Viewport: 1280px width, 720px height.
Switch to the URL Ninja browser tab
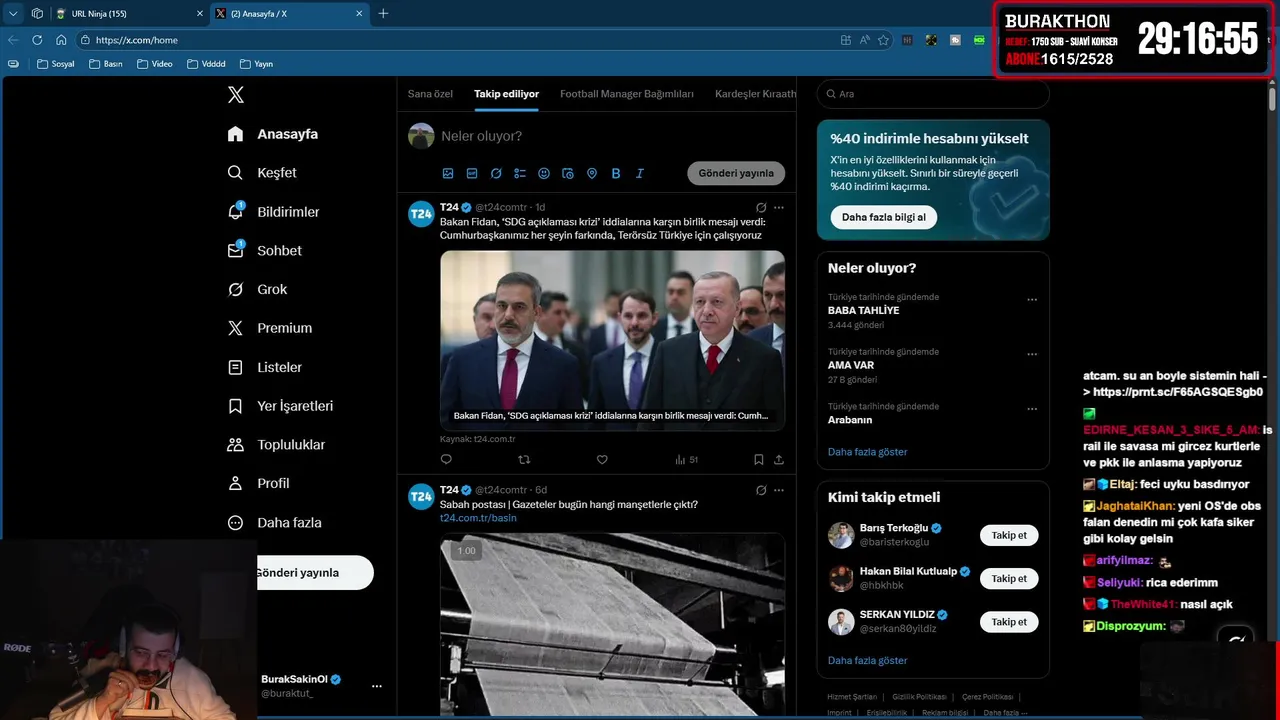(128, 13)
